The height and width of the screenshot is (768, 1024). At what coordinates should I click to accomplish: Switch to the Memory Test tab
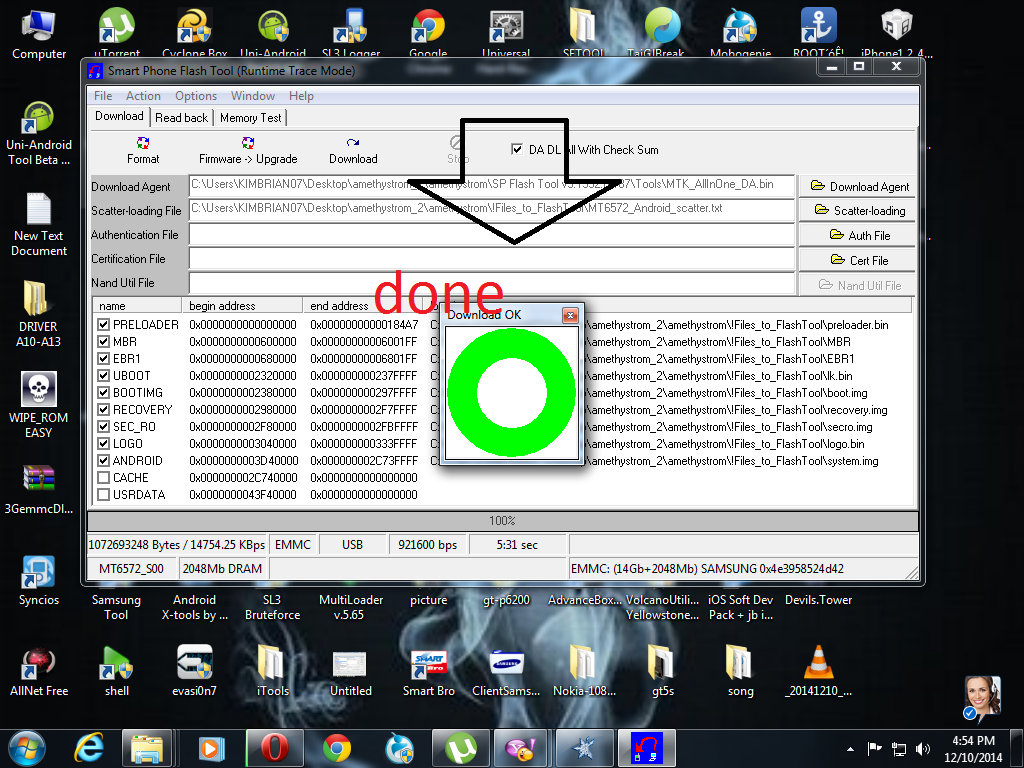pos(250,117)
